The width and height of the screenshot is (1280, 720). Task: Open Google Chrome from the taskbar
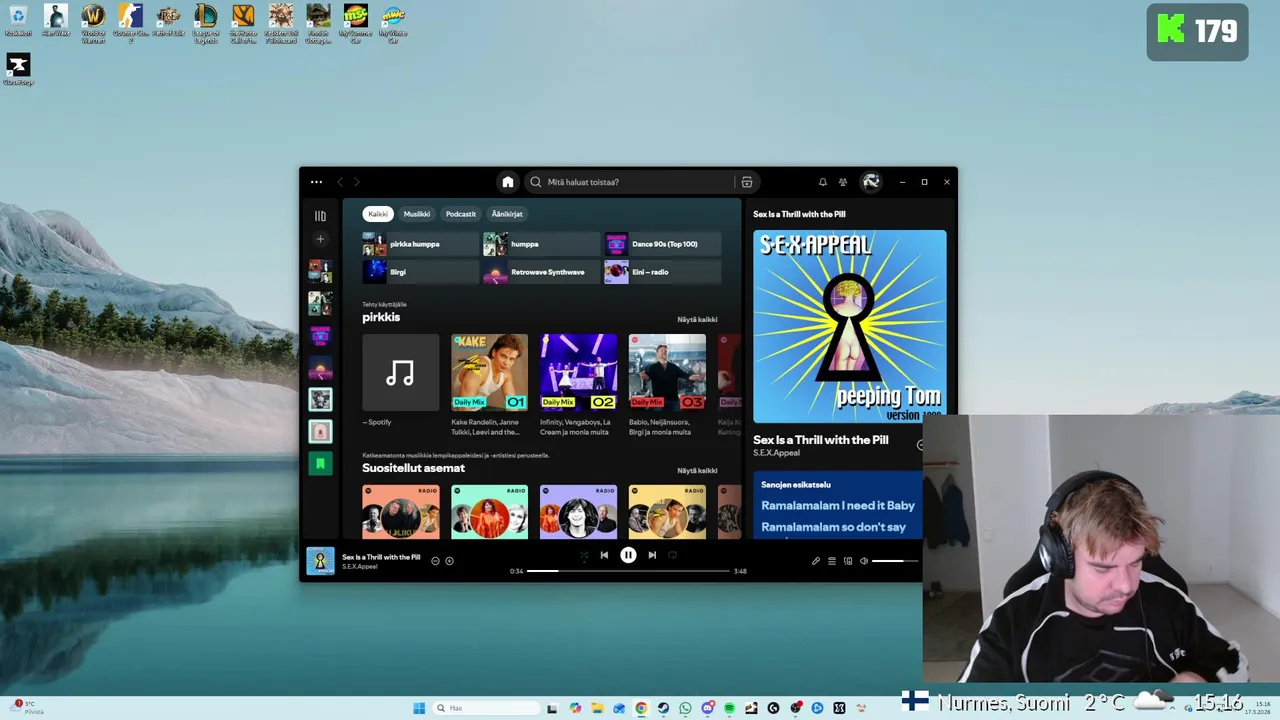[x=641, y=708]
